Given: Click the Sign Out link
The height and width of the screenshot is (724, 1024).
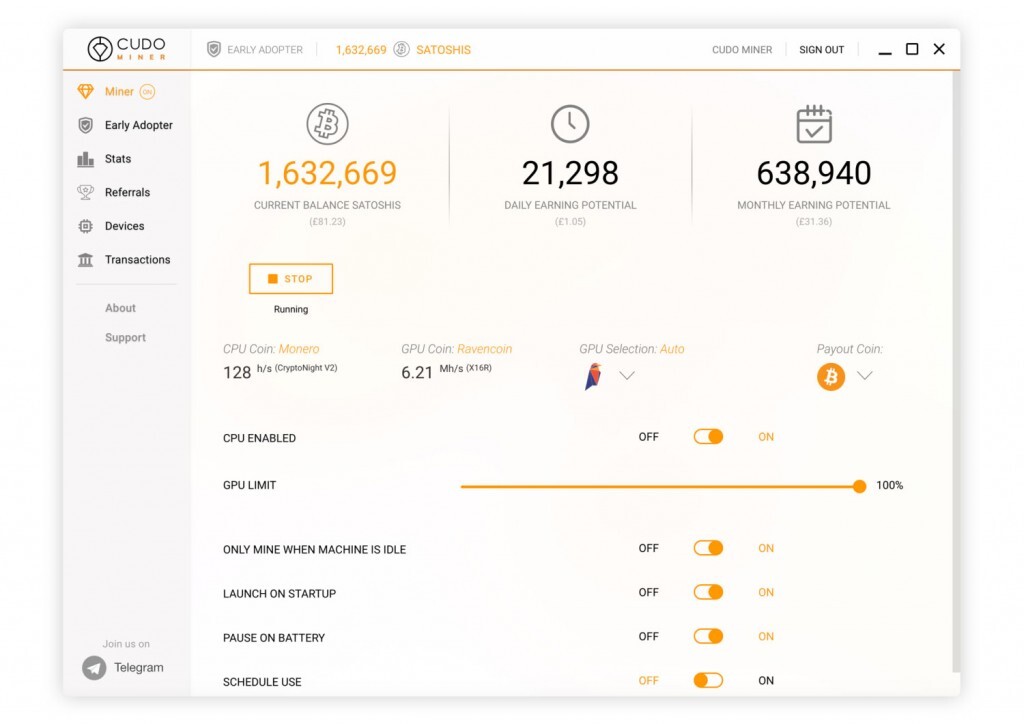Looking at the screenshot, I should [821, 50].
